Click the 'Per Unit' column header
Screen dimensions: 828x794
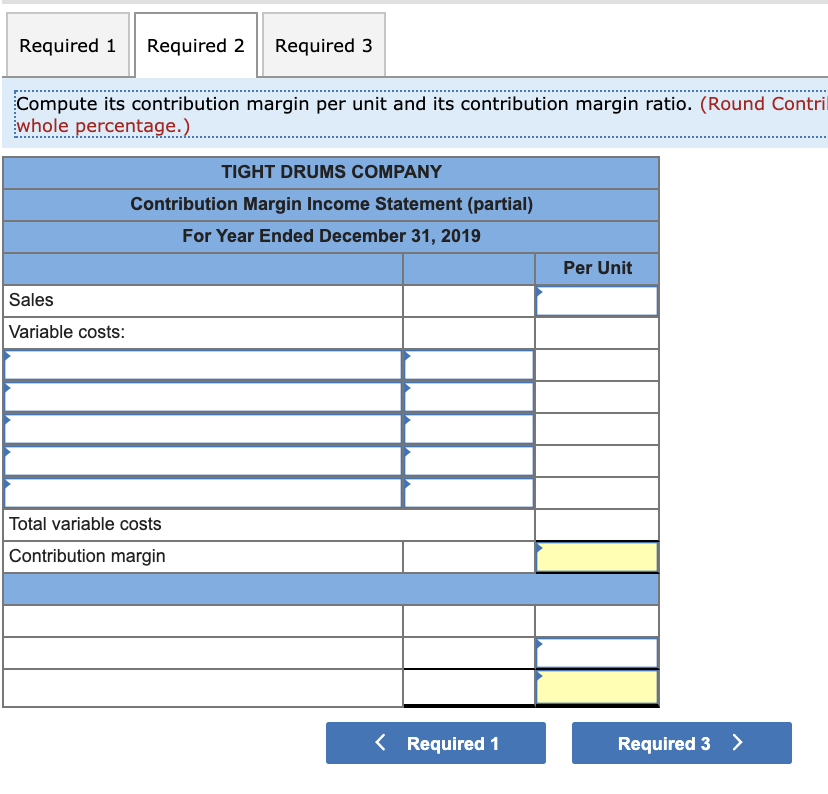coord(597,268)
